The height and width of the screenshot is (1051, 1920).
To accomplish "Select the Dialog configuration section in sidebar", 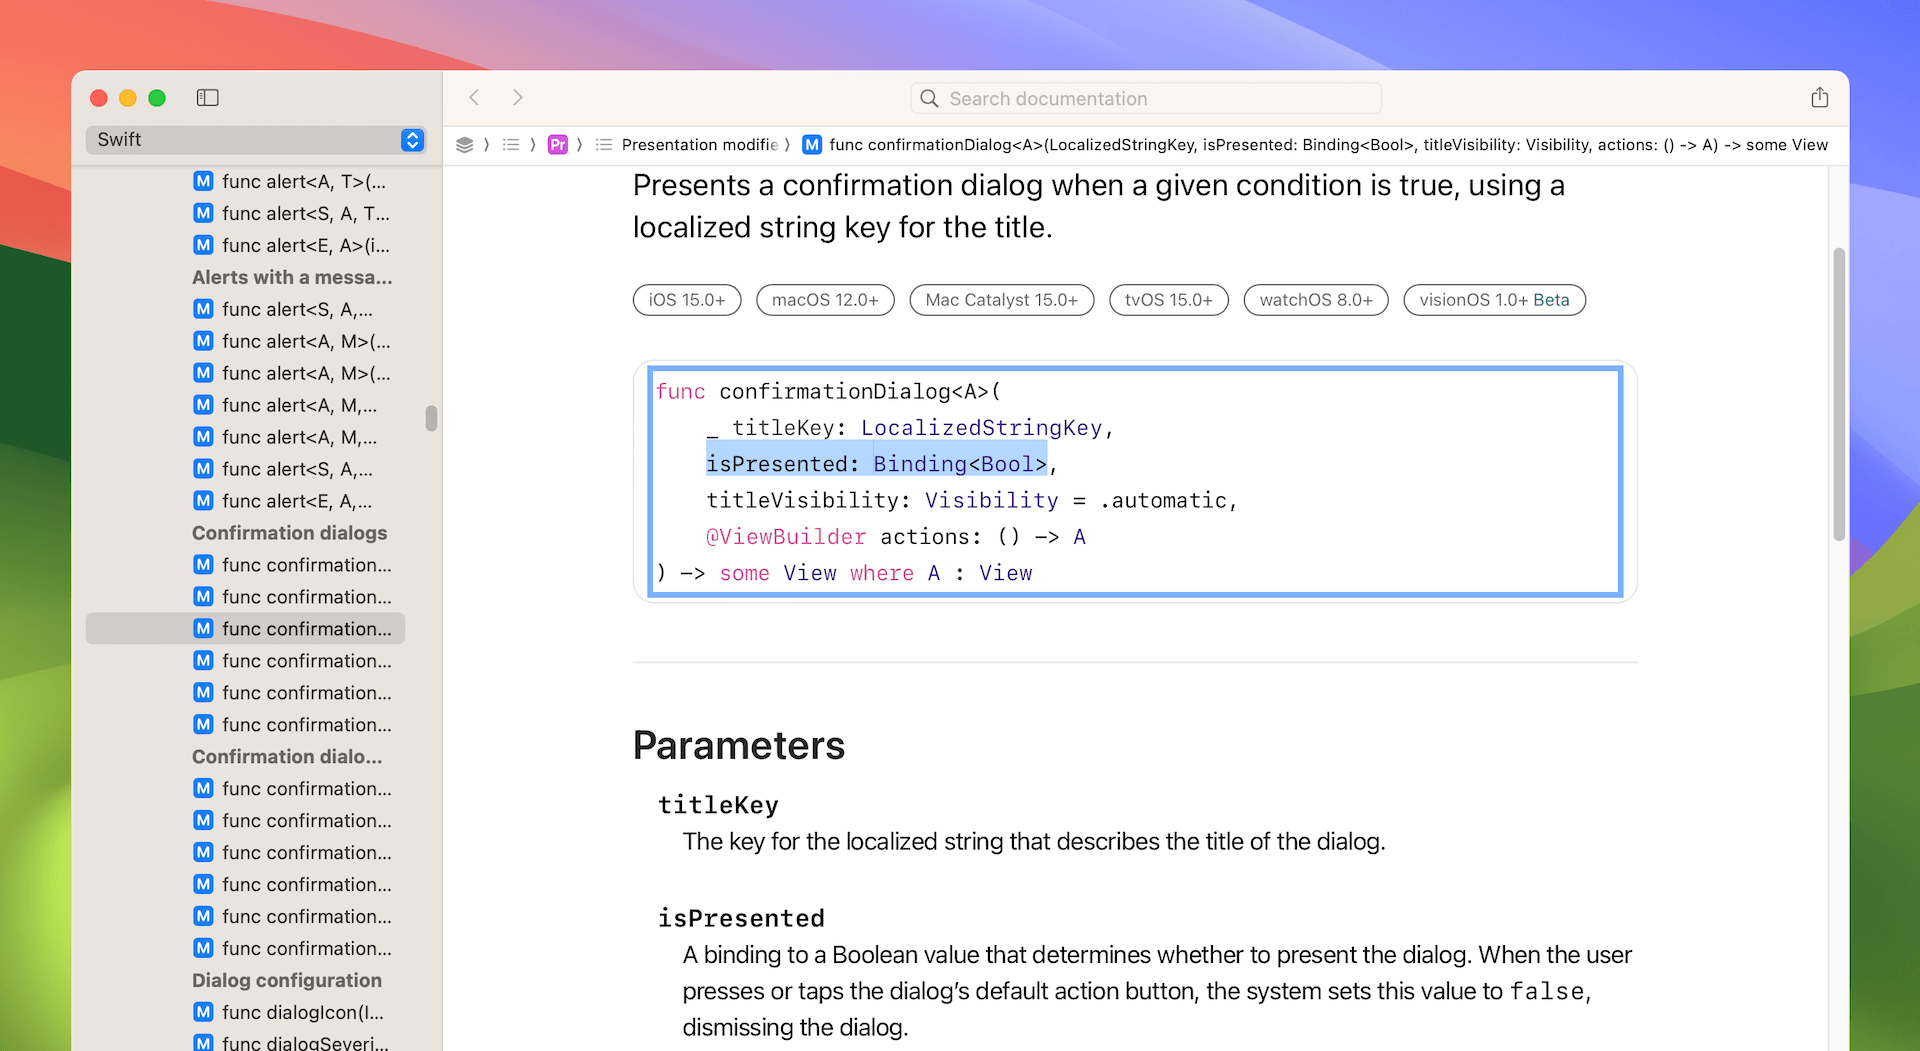I will 287,980.
